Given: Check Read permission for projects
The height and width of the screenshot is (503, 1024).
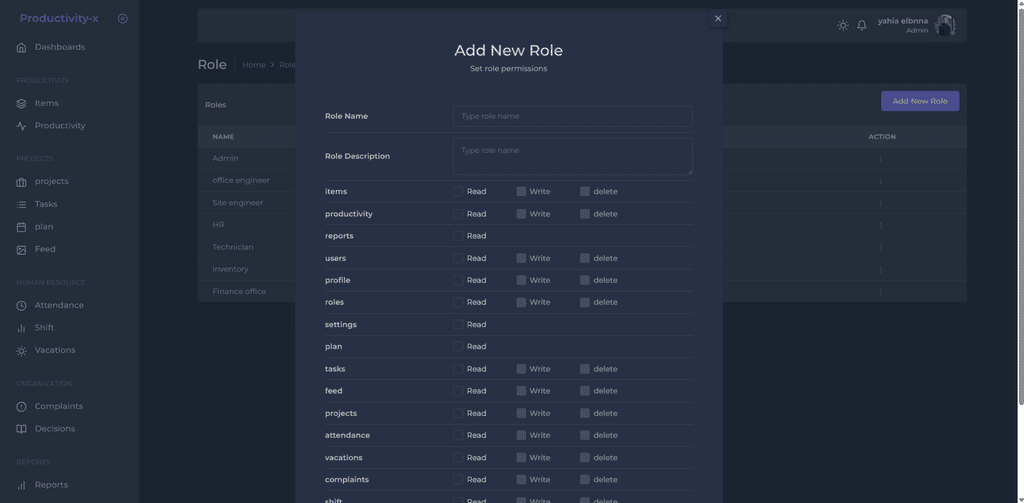Looking at the screenshot, I should coord(458,413).
